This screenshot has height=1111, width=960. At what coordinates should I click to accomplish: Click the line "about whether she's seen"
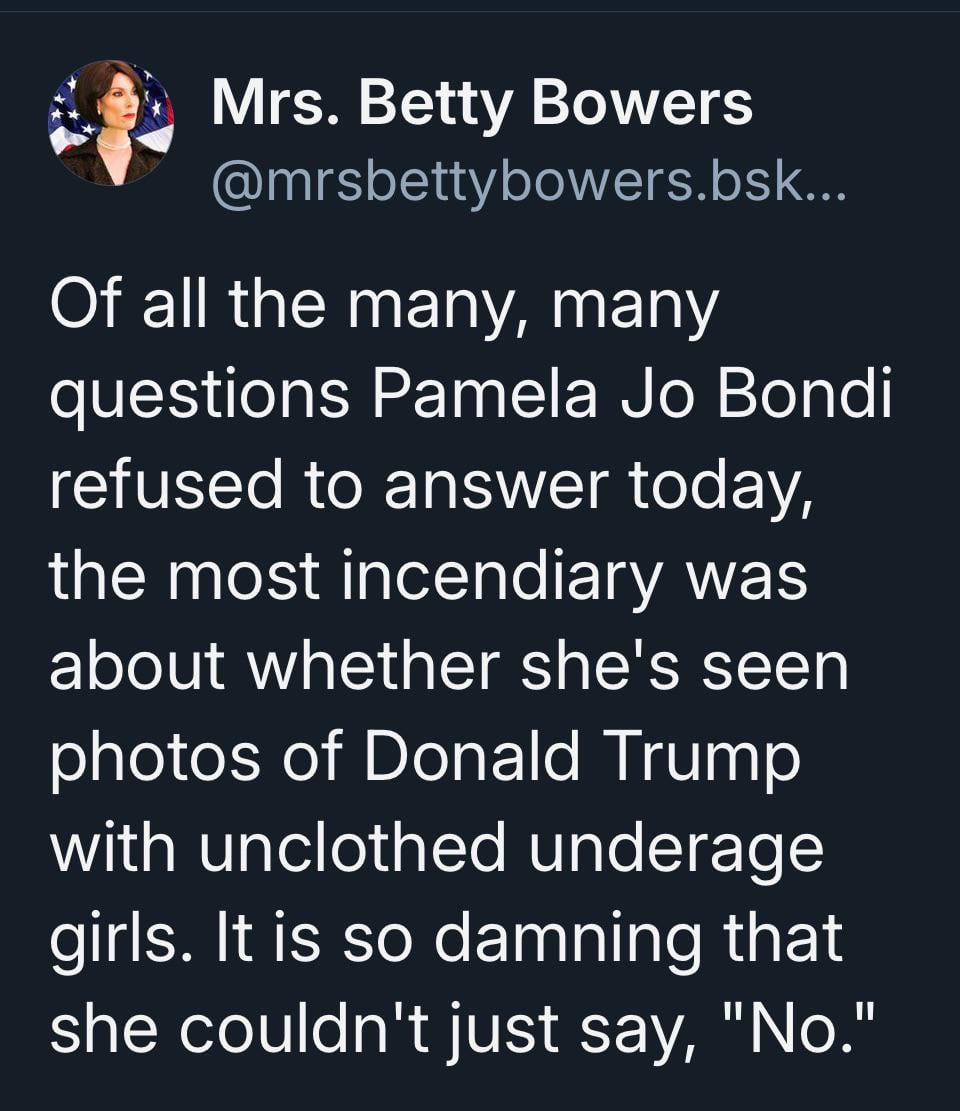tap(449, 667)
